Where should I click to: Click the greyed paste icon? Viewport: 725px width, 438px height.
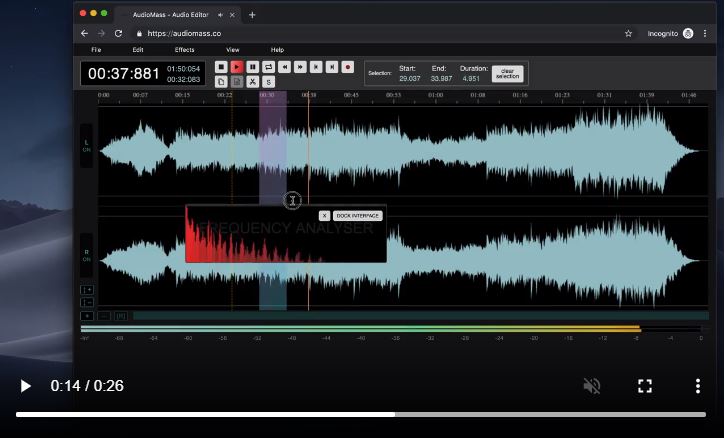[237, 82]
